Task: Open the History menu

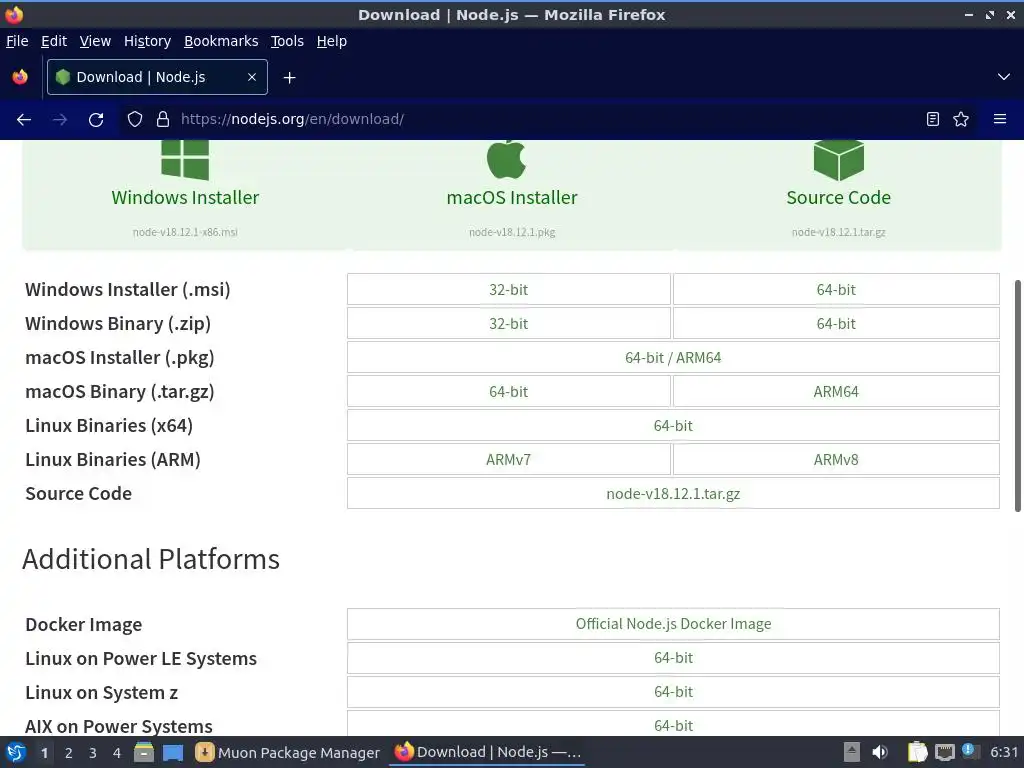Action: click(x=148, y=41)
